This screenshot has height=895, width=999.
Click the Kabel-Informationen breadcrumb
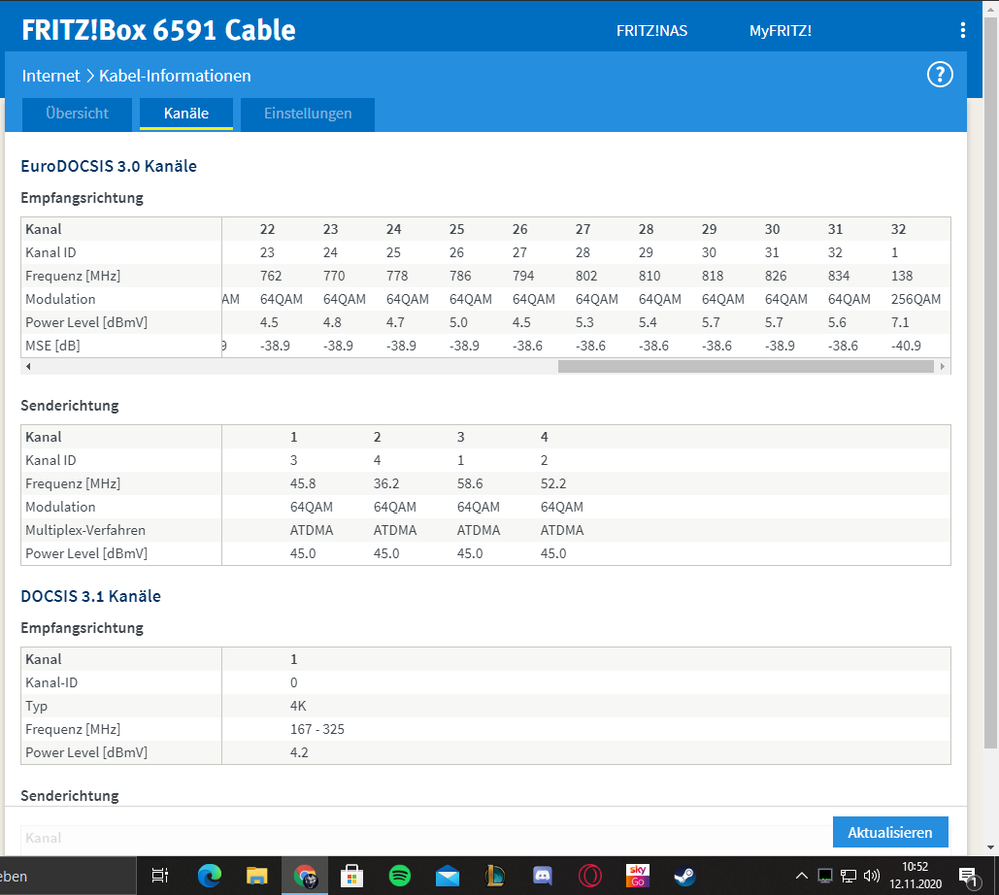click(175, 76)
